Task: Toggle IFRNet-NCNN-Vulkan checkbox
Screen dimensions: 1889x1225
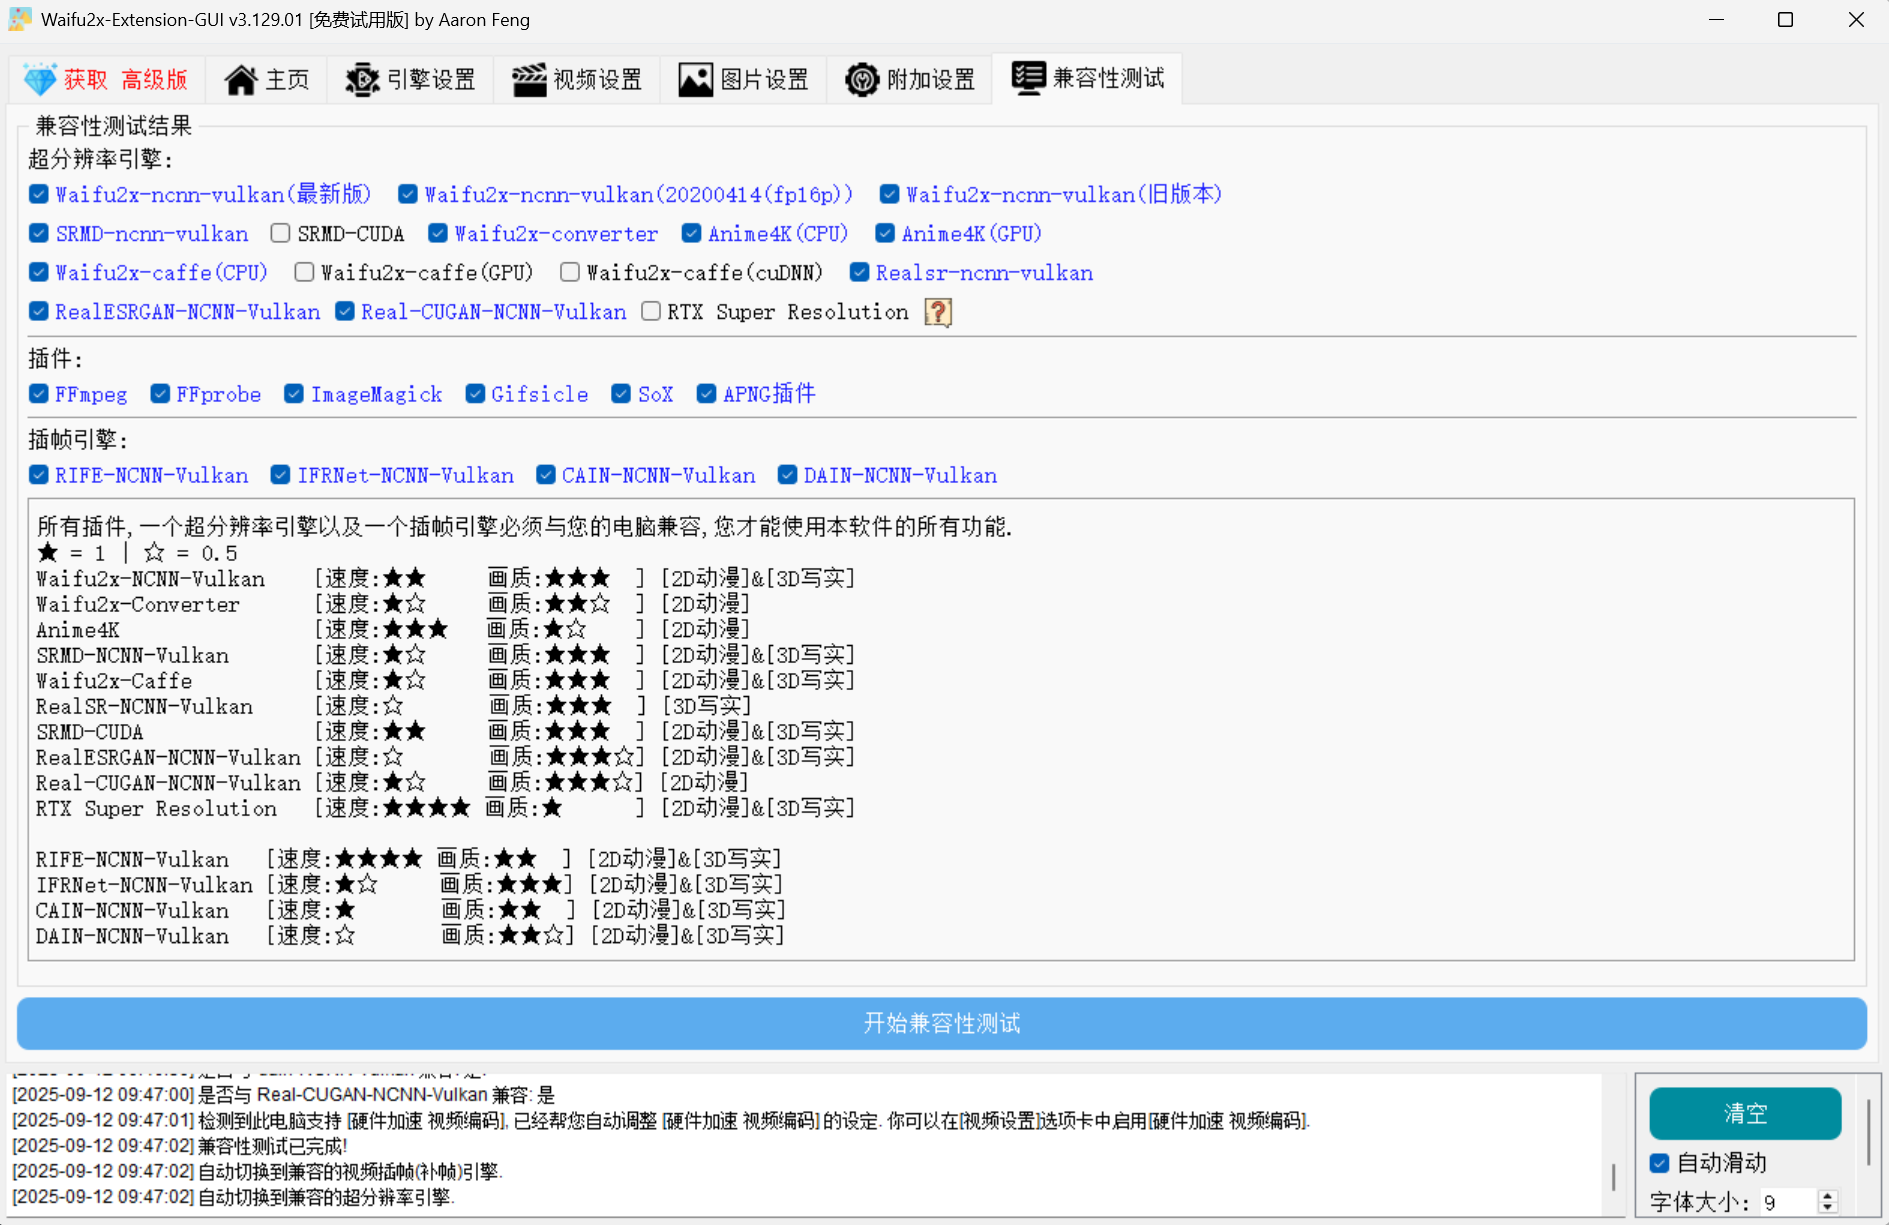Action: [x=281, y=475]
